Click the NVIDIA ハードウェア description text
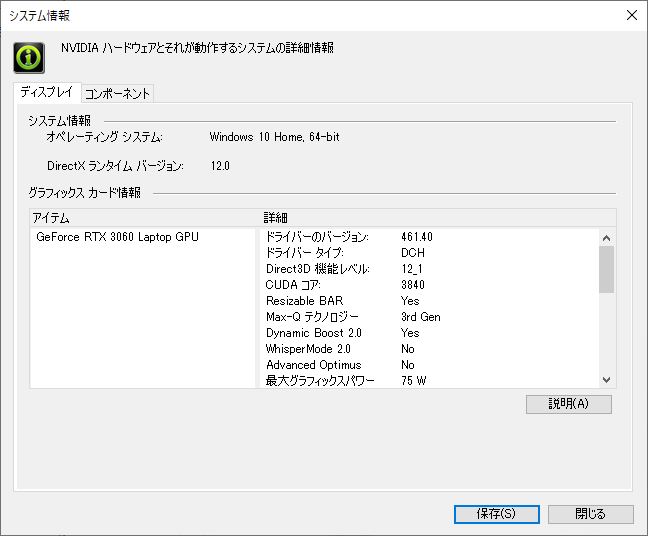 [x=197, y=48]
